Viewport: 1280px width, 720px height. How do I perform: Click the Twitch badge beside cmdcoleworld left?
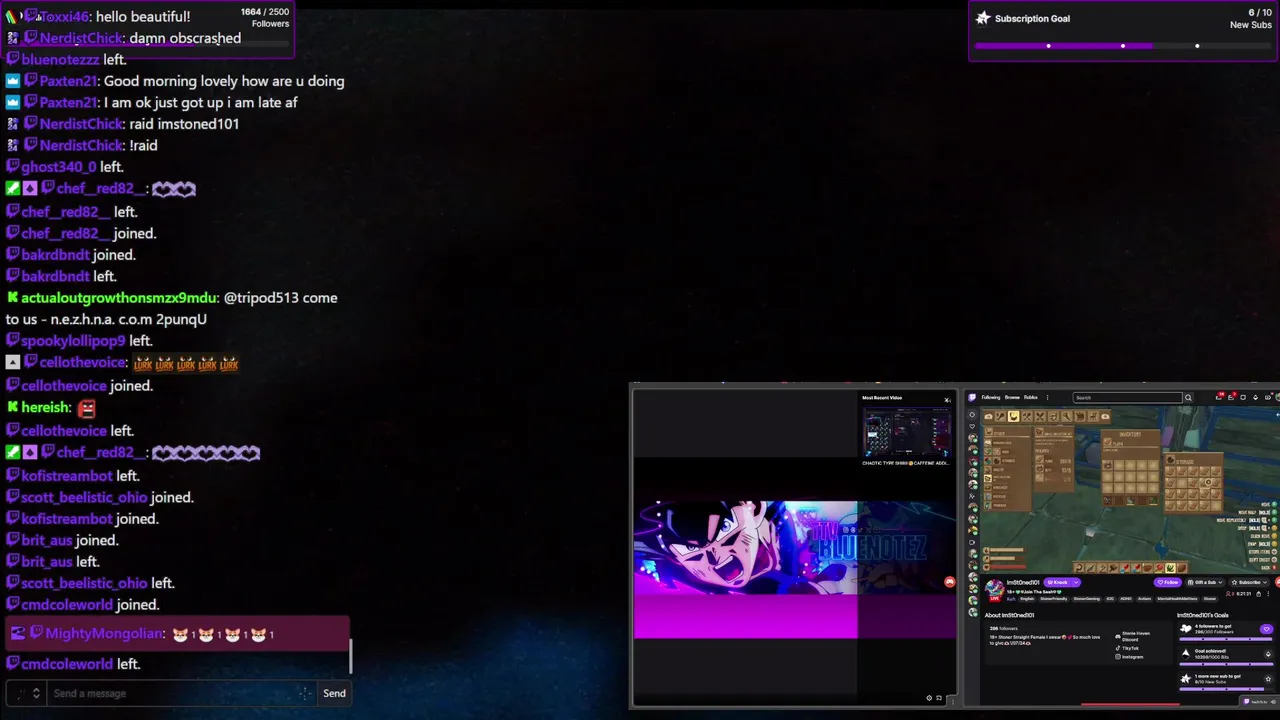point(12,664)
